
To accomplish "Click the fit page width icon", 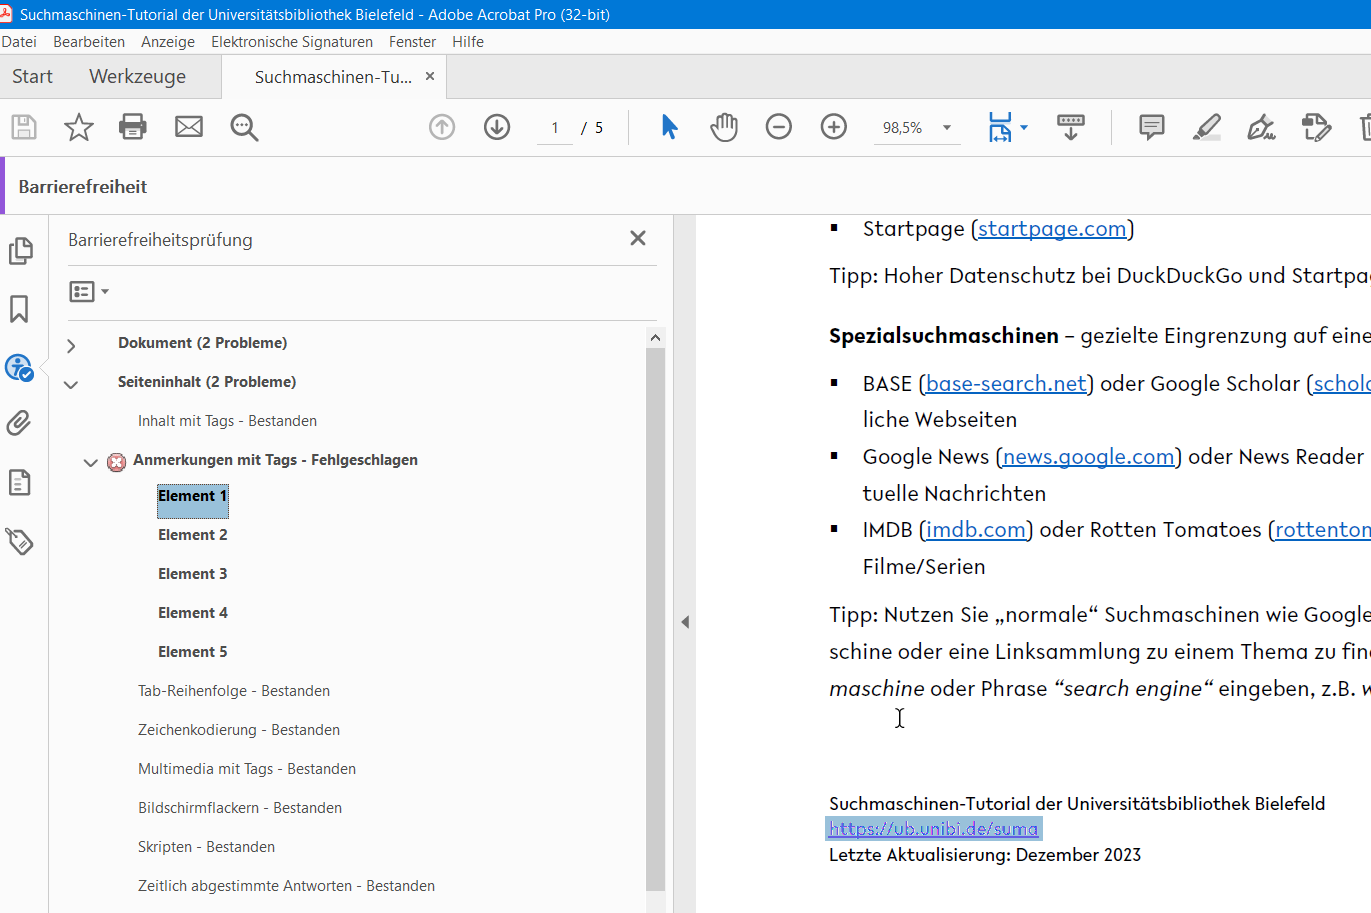I will click(x=1000, y=127).
